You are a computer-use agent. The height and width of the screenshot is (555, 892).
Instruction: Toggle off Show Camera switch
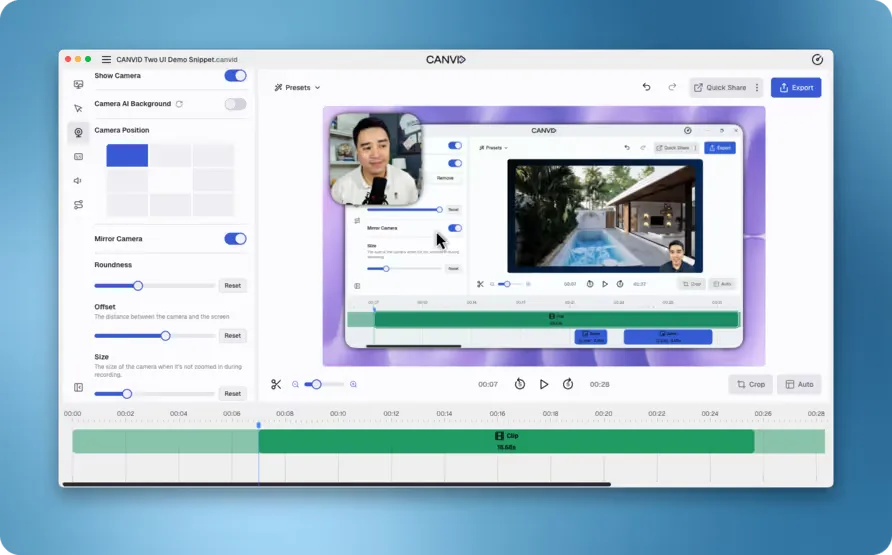235,76
